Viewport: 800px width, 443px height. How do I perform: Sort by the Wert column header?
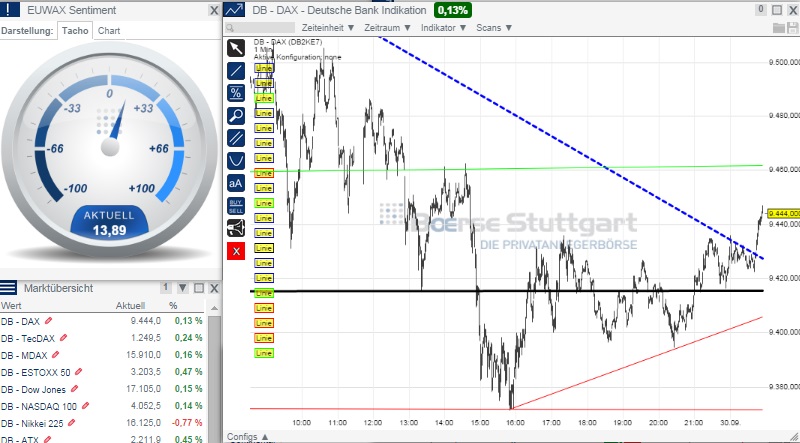pyautogui.click(x=11, y=306)
